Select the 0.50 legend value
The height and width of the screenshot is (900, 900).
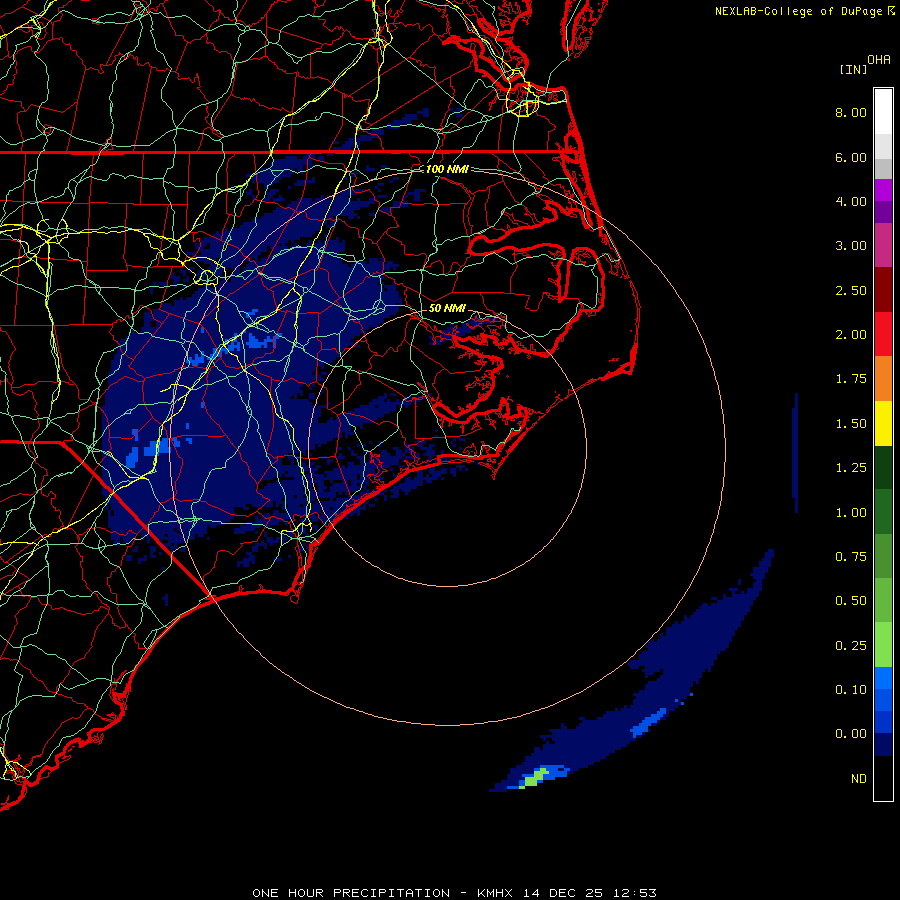[x=851, y=601]
